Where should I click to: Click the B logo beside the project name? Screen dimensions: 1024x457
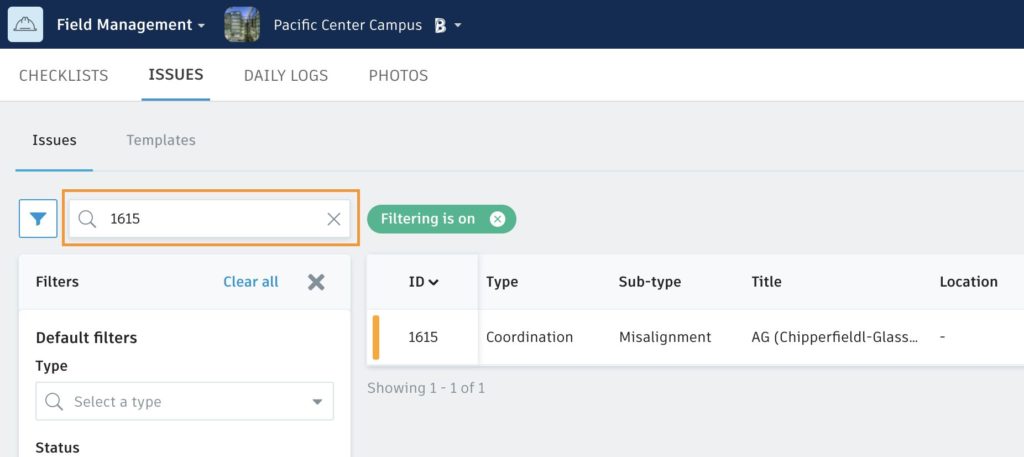pyautogui.click(x=440, y=25)
